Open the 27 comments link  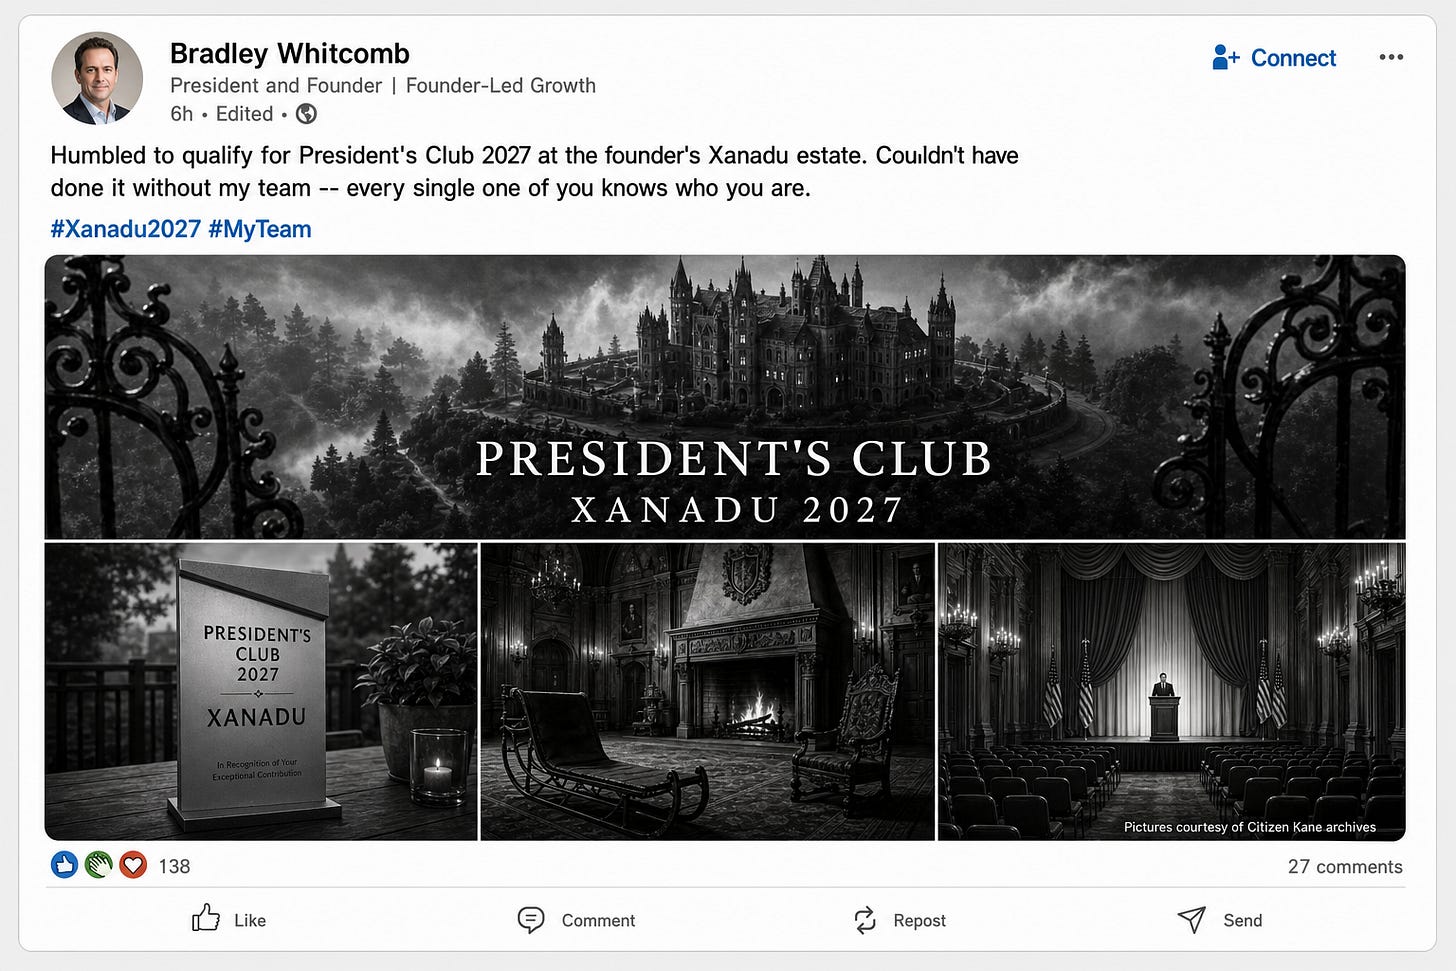click(x=1345, y=867)
